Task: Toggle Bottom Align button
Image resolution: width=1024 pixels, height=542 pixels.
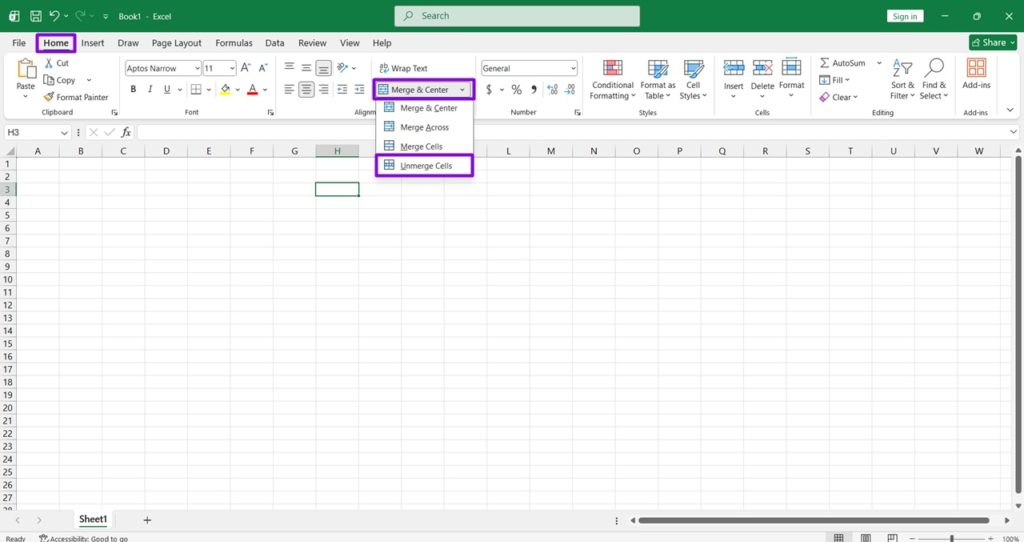Action: [x=323, y=67]
